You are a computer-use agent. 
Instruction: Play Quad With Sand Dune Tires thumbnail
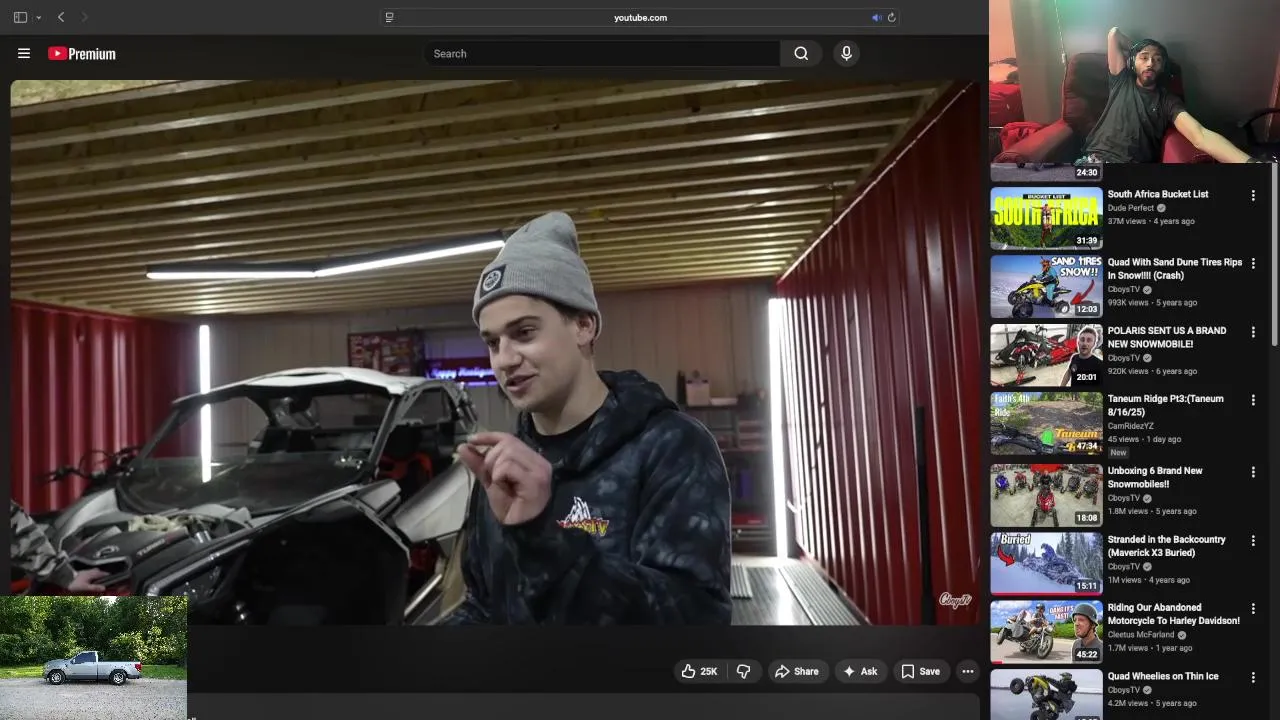[1046, 286]
